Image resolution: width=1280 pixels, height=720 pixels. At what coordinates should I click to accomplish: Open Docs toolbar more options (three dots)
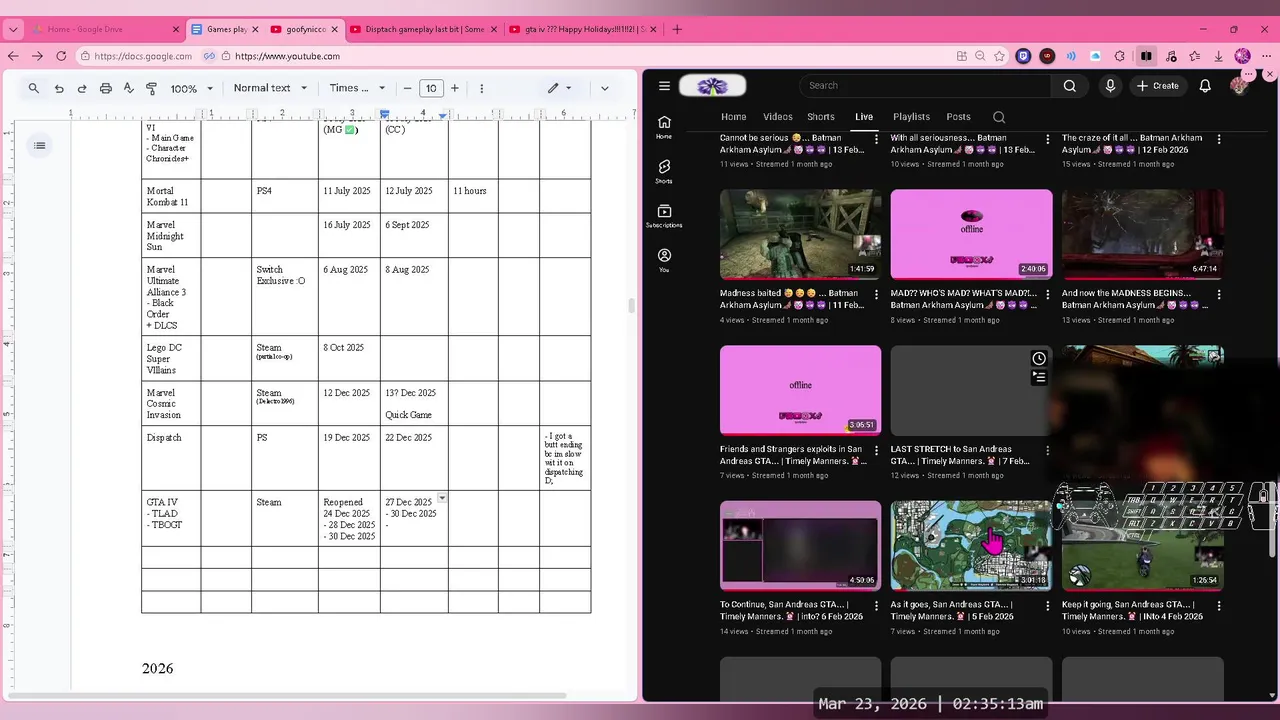click(x=482, y=88)
